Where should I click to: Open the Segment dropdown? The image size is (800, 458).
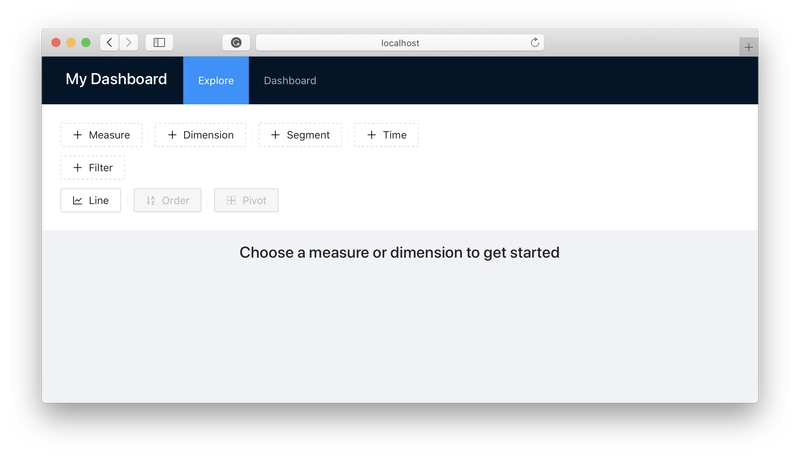tap(300, 135)
